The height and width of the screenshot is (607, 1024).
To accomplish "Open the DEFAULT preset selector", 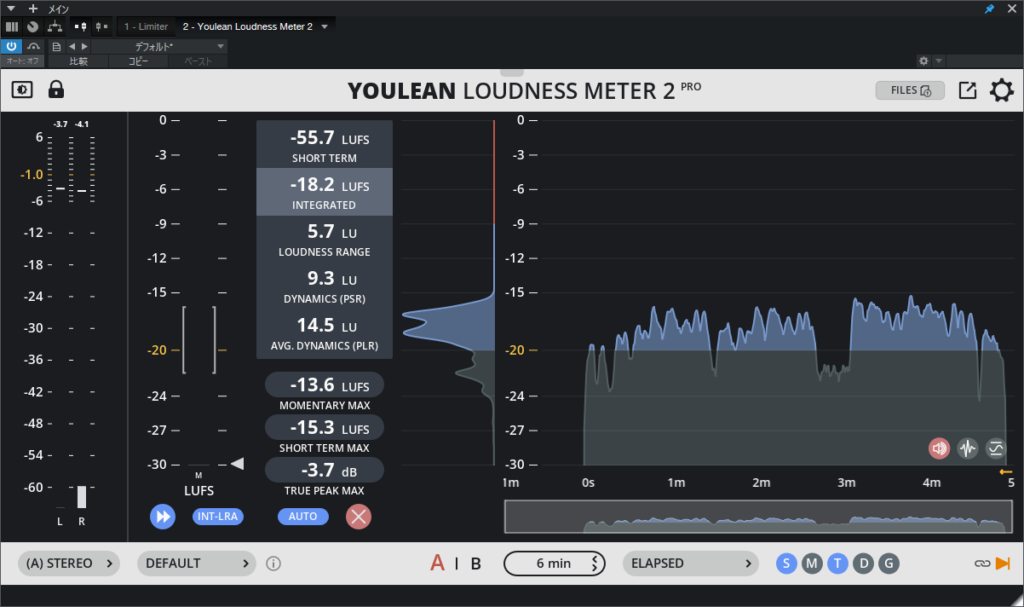I will click(x=196, y=563).
